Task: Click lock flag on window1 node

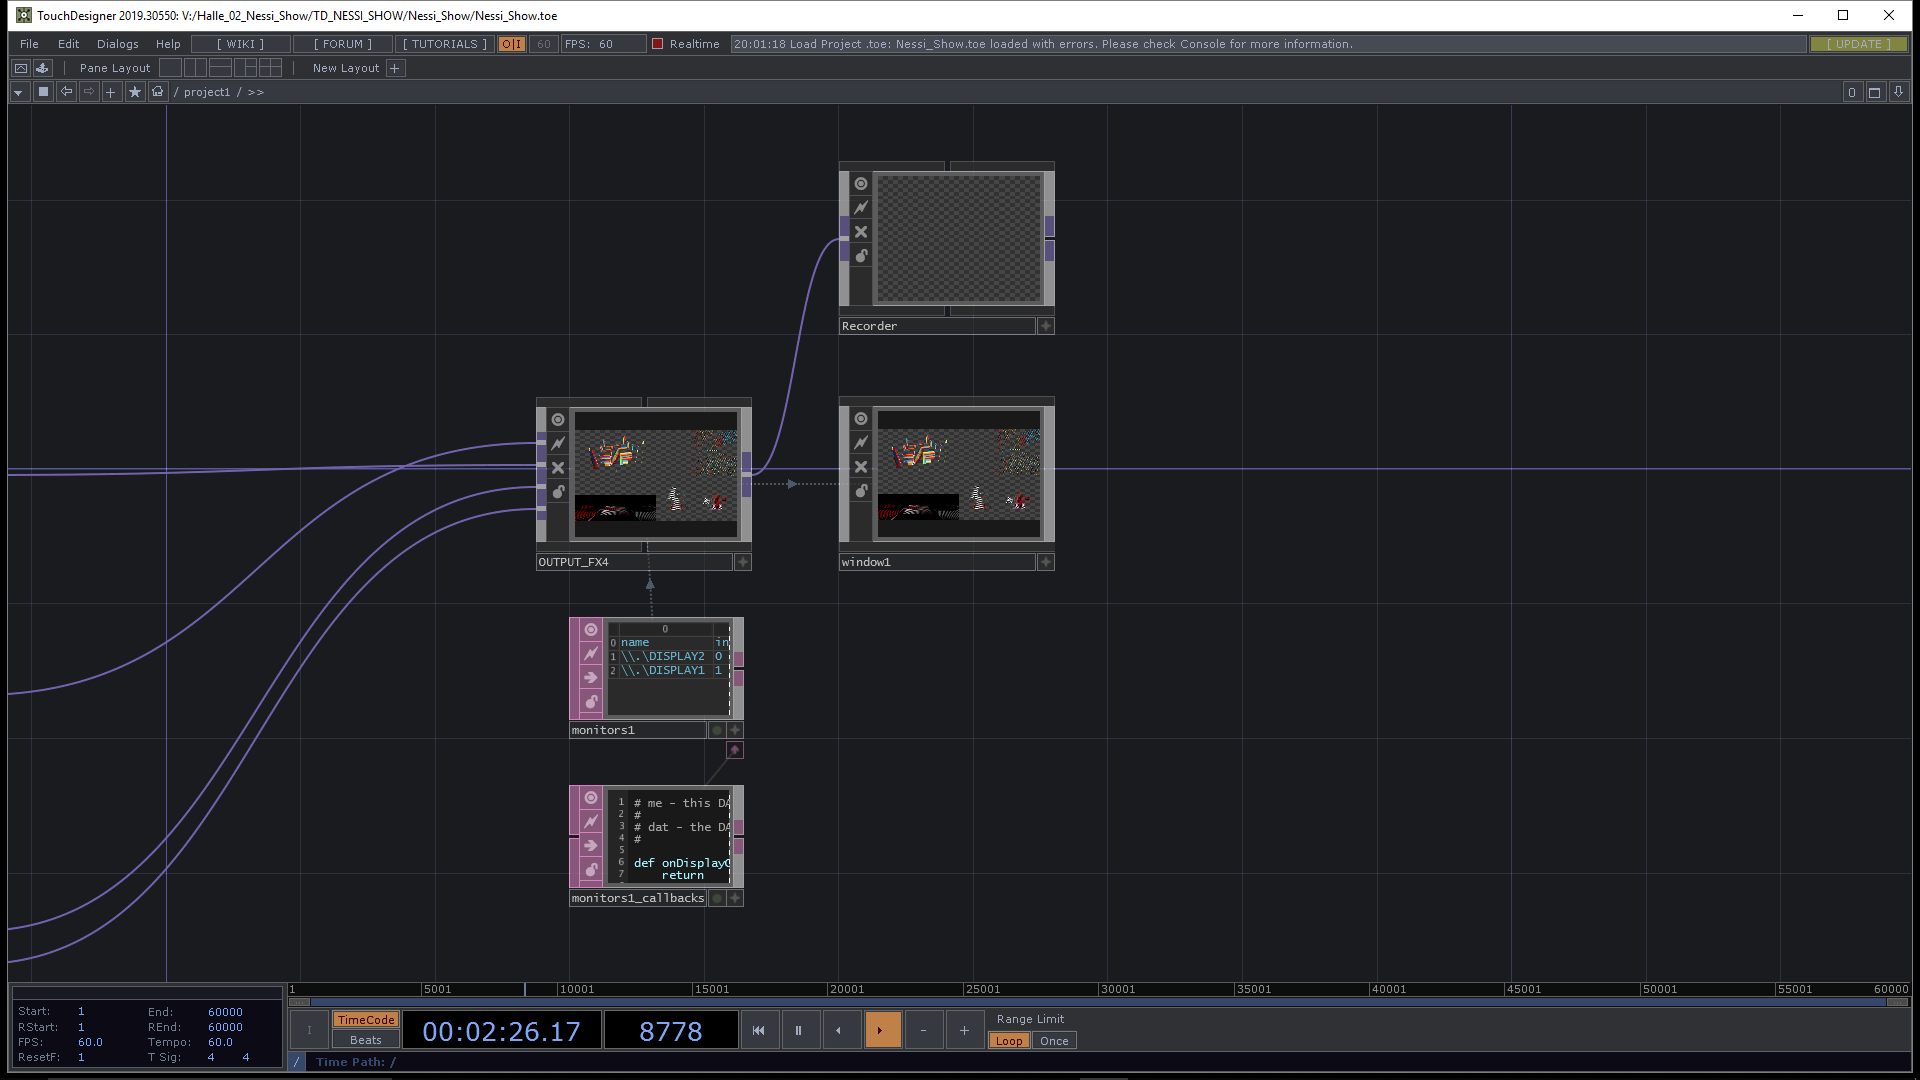Action: [861, 491]
